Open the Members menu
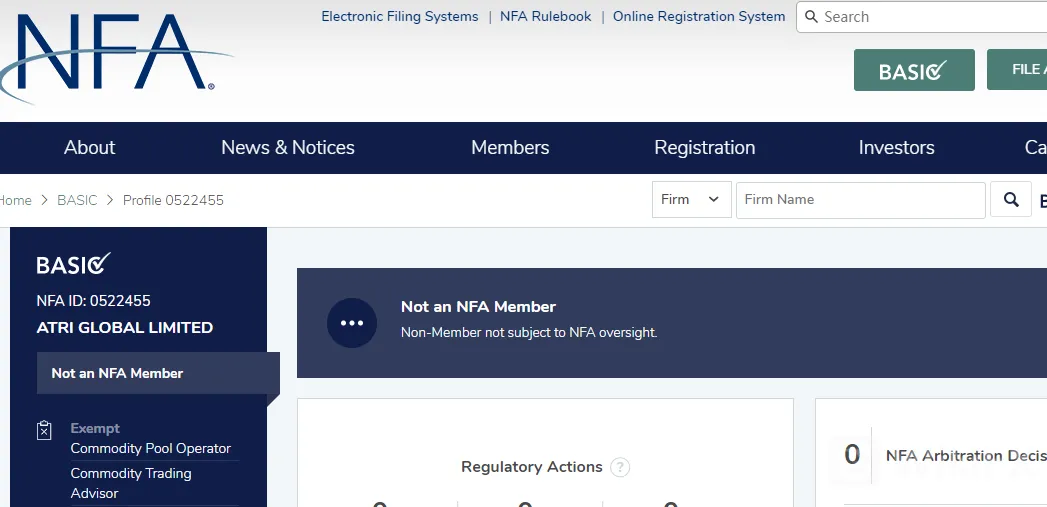1047x507 pixels. pos(510,148)
